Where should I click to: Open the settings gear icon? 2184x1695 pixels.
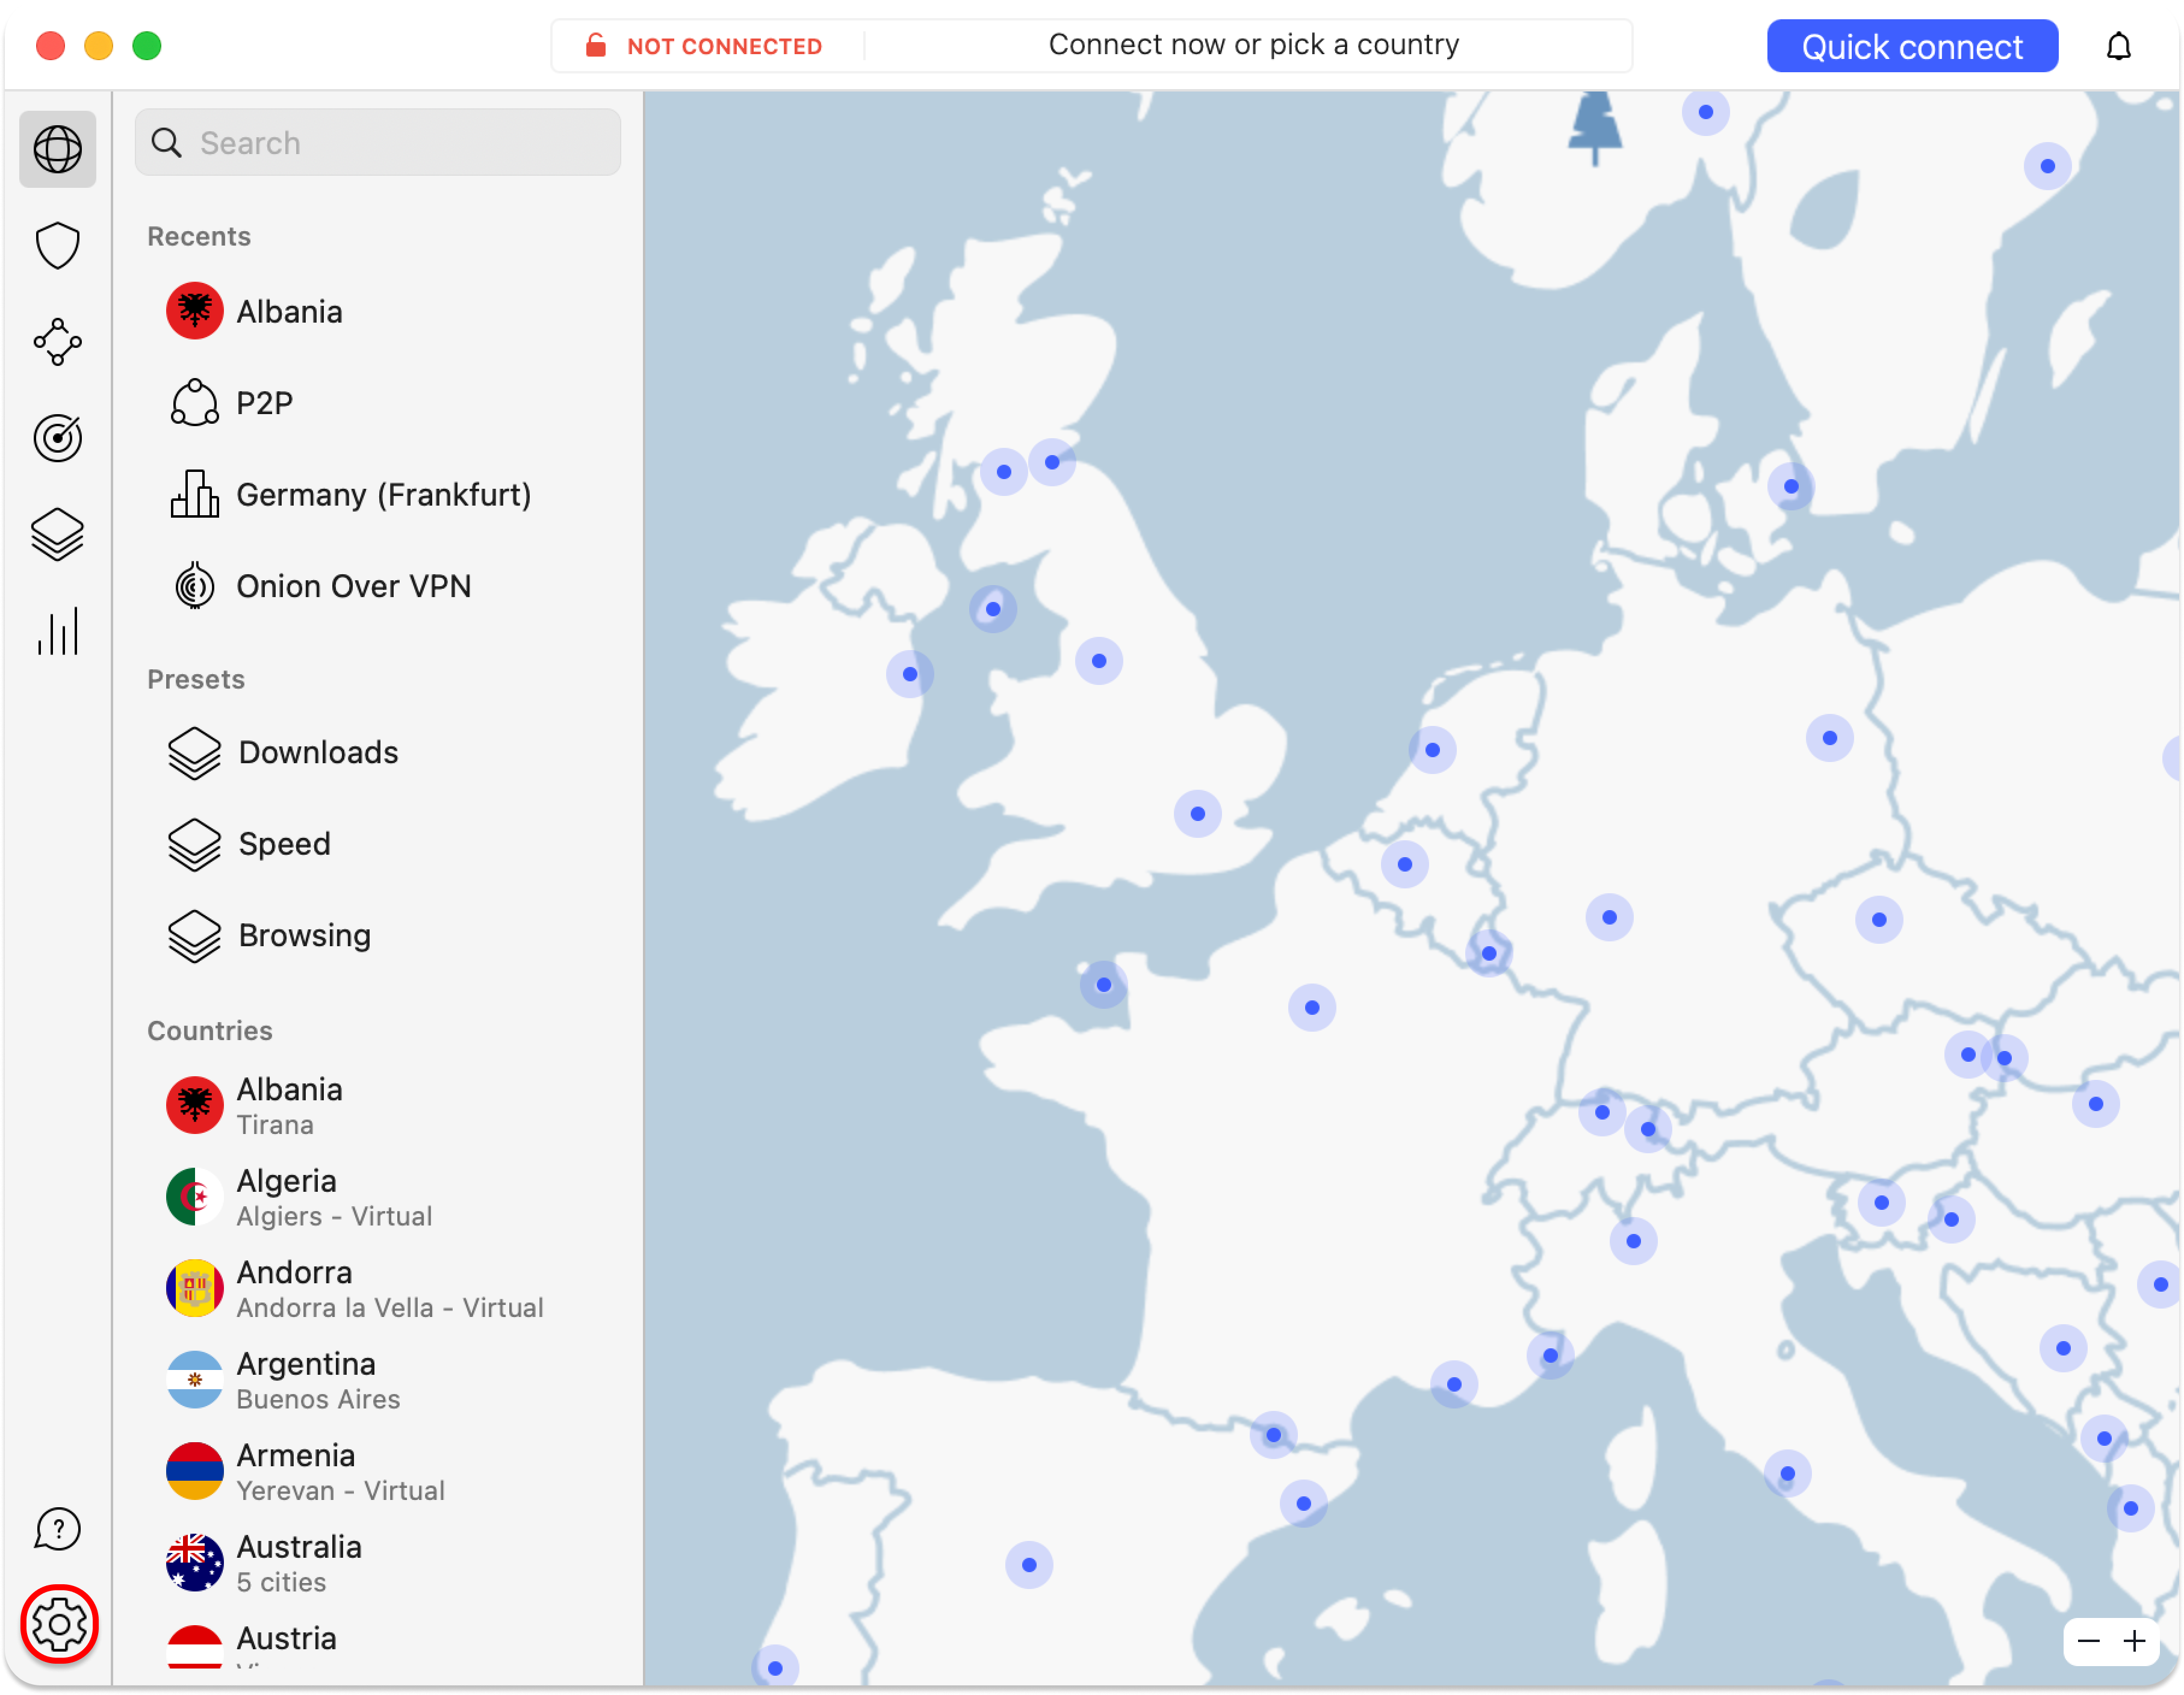pyautogui.click(x=59, y=1624)
